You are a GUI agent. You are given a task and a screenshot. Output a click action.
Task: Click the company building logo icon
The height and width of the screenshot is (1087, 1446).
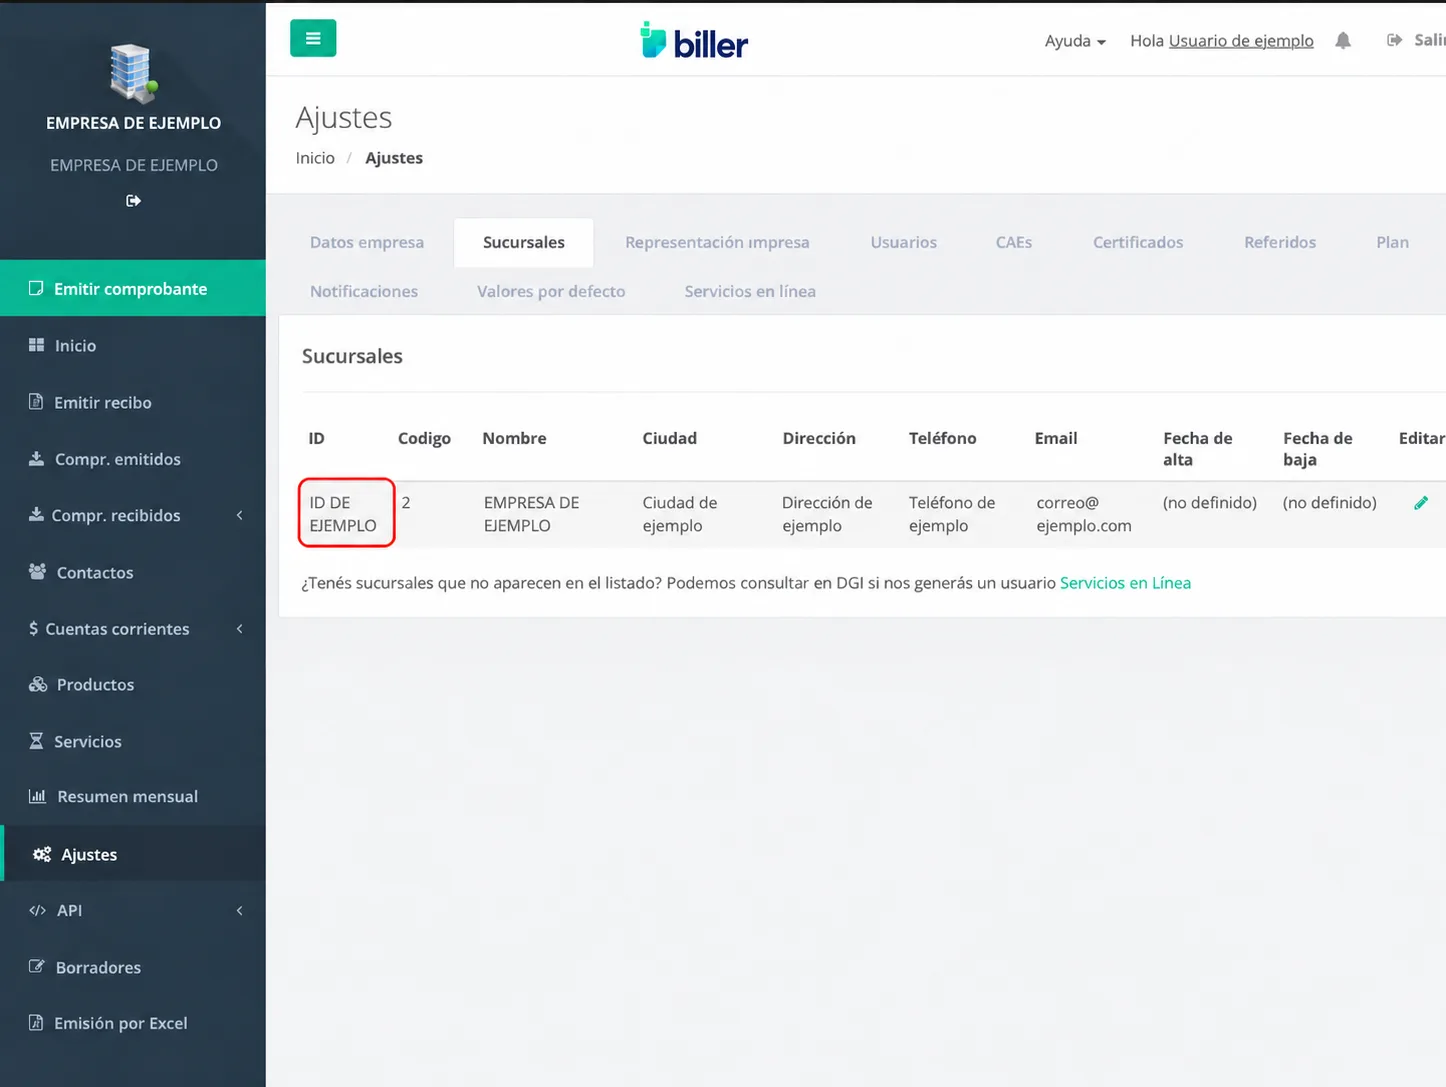click(x=133, y=73)
